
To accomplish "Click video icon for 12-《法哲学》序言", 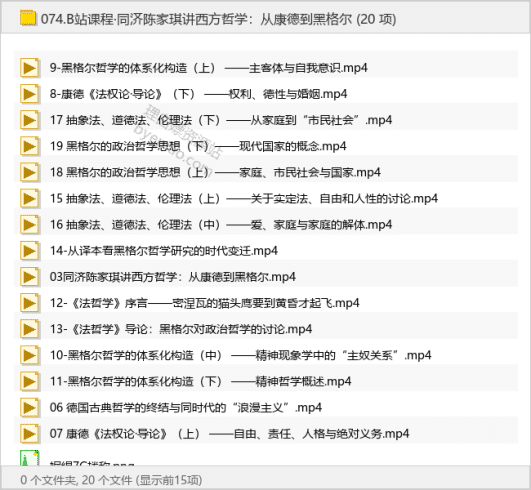I will coord(29,303).
